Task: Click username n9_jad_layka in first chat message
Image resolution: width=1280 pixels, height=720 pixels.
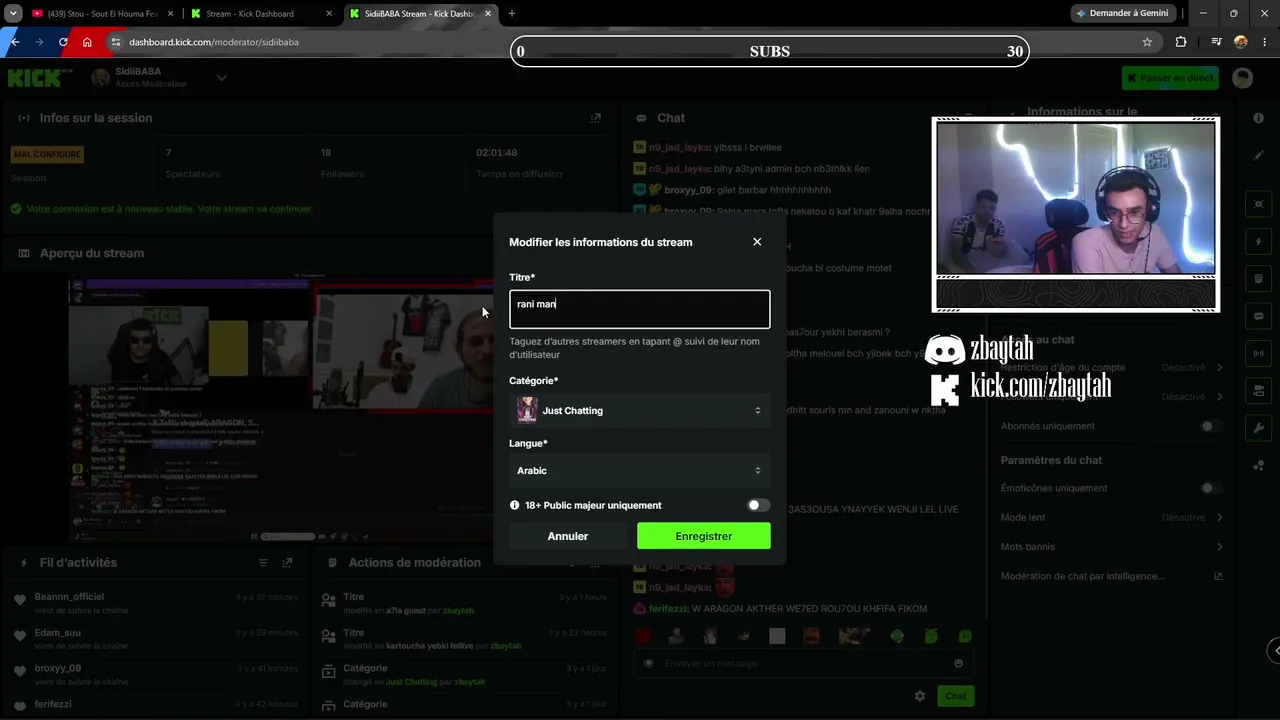Action: (x=679, y=147)
